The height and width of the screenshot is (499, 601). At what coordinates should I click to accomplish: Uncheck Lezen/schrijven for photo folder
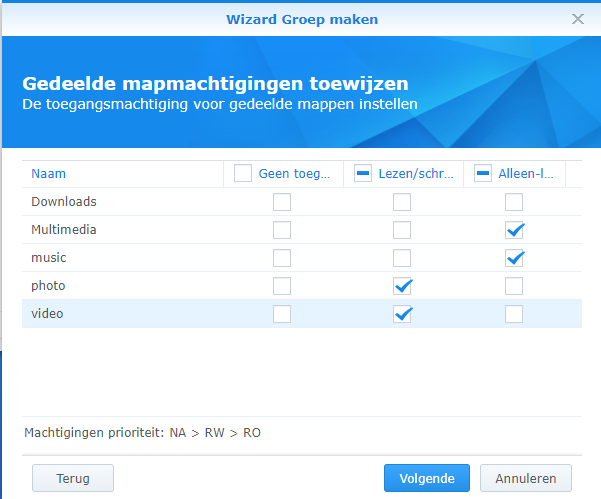(402, 286)
